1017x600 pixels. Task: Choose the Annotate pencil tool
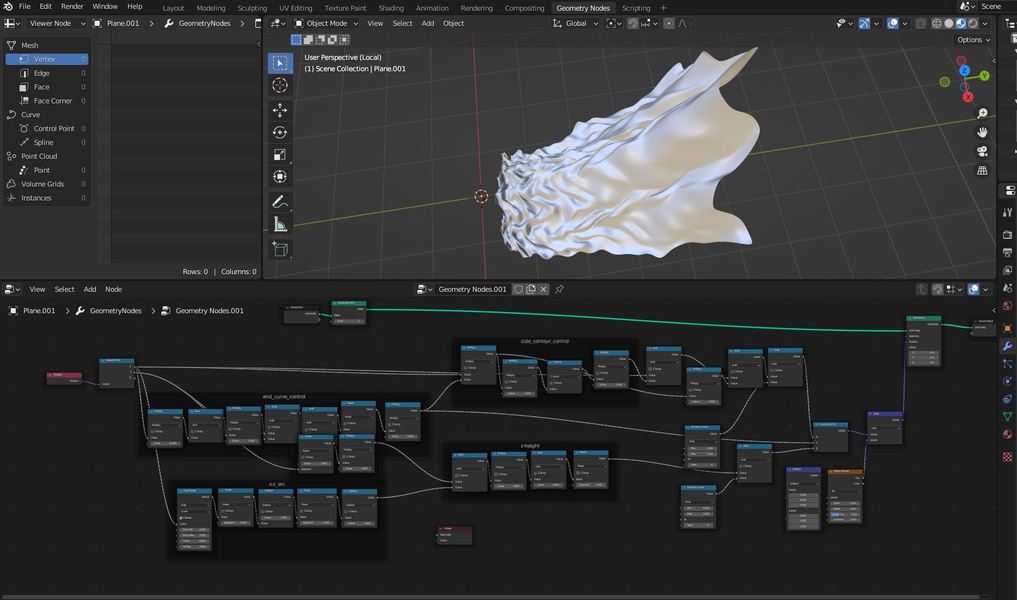[x=280, y=202]
